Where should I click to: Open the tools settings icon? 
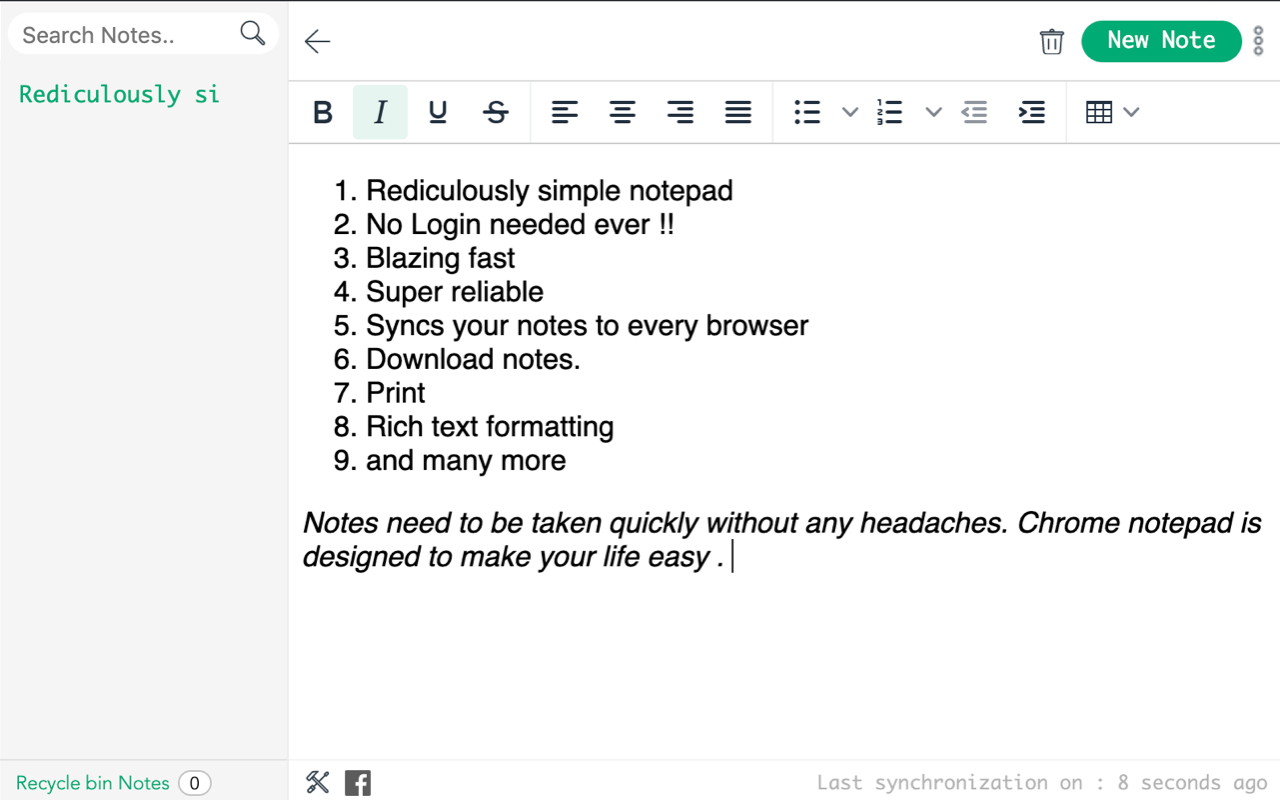[318, 782]
